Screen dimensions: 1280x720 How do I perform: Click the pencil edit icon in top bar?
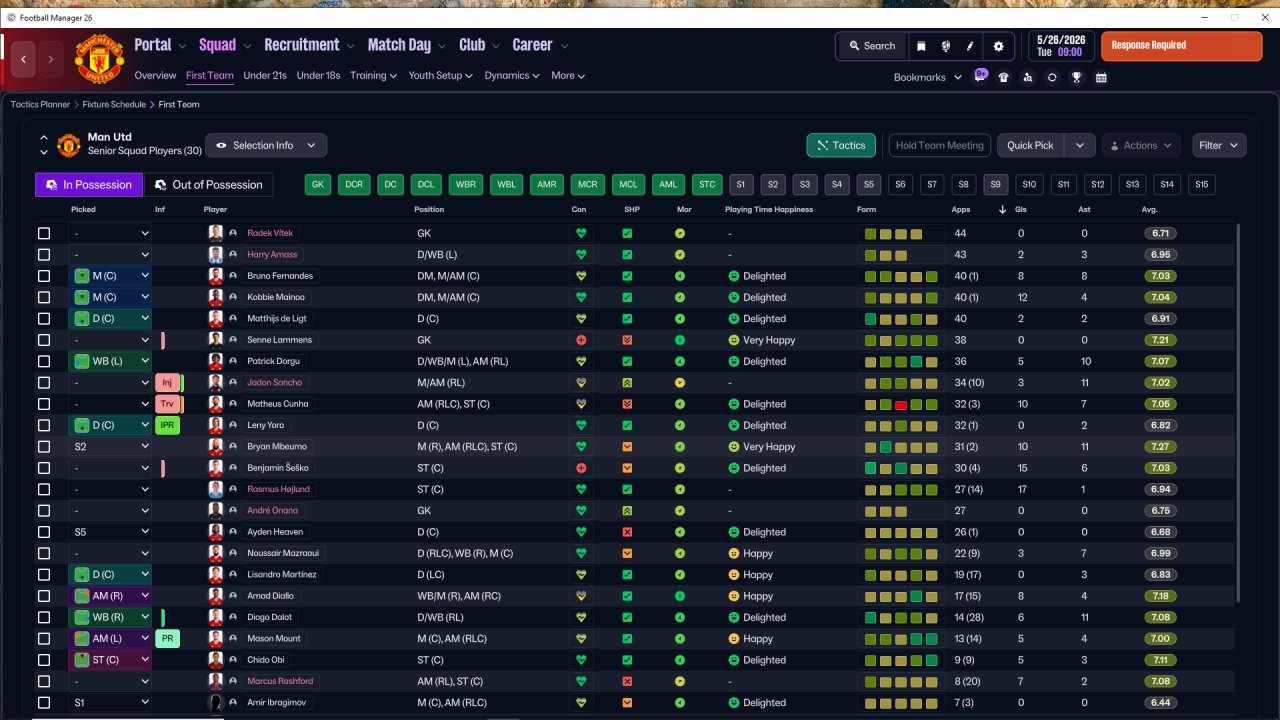point(970,46)
